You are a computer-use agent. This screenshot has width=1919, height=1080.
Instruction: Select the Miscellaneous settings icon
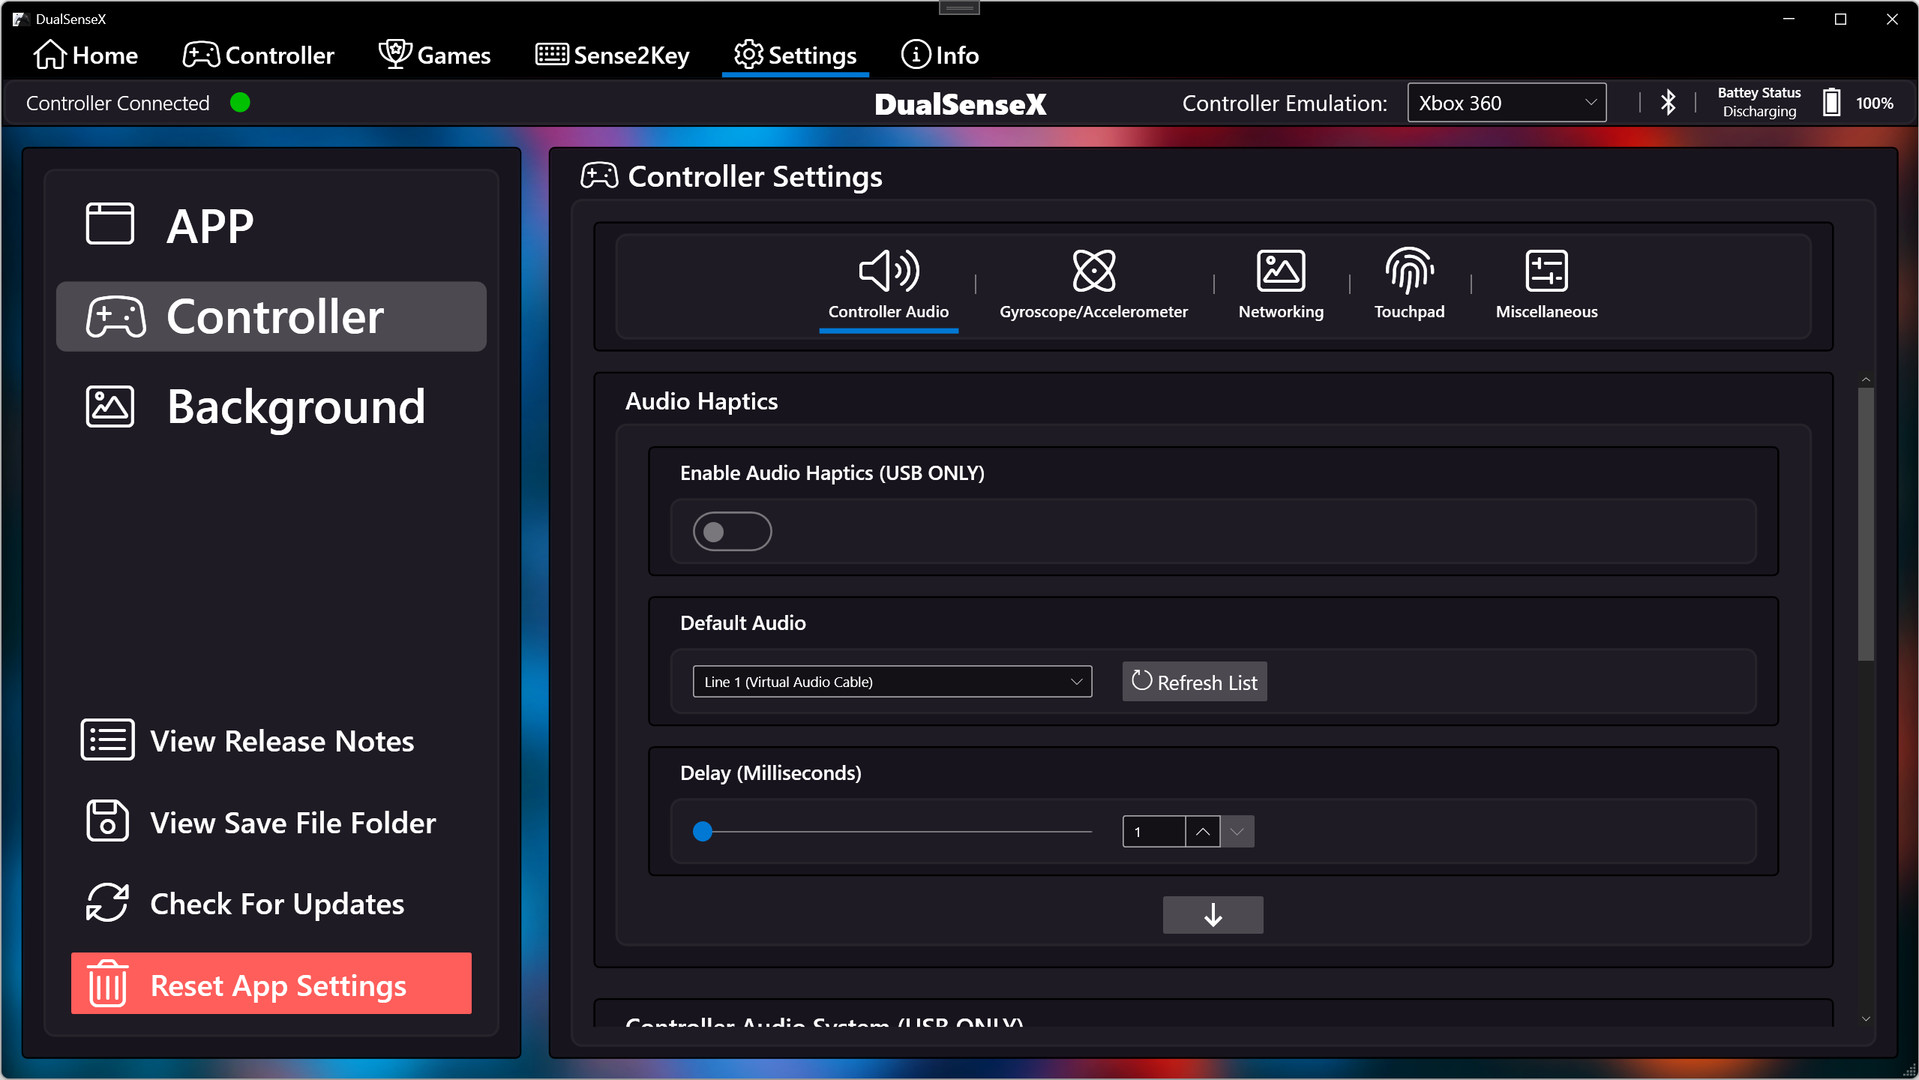pyautogui.click(x=1546, y=271)
